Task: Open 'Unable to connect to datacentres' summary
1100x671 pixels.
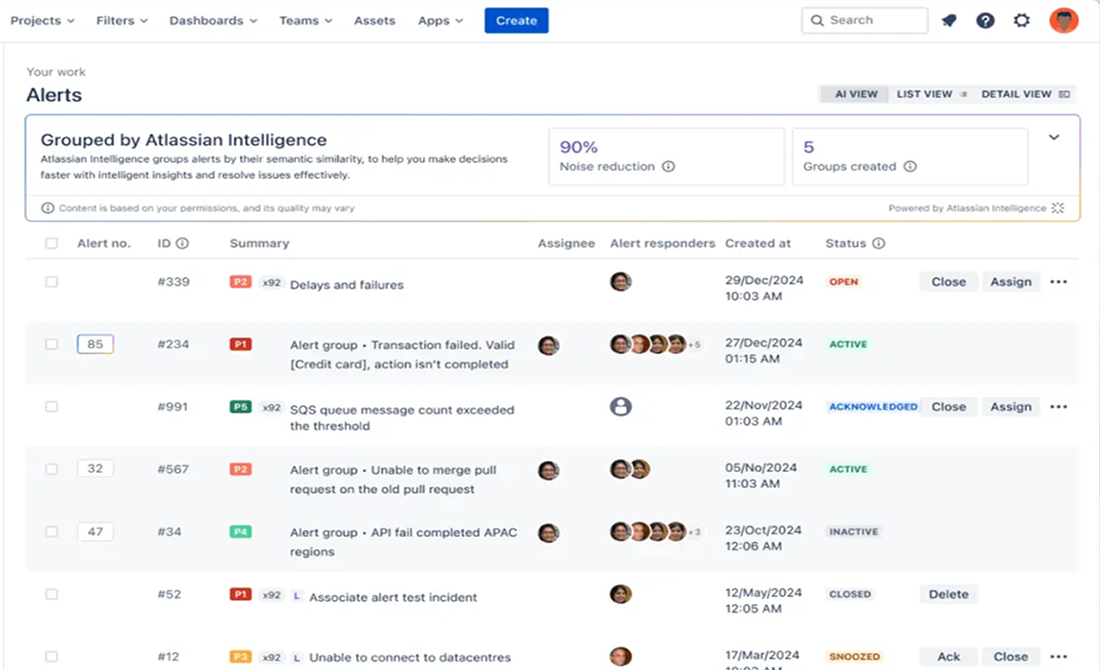Action: click(410, 658)
